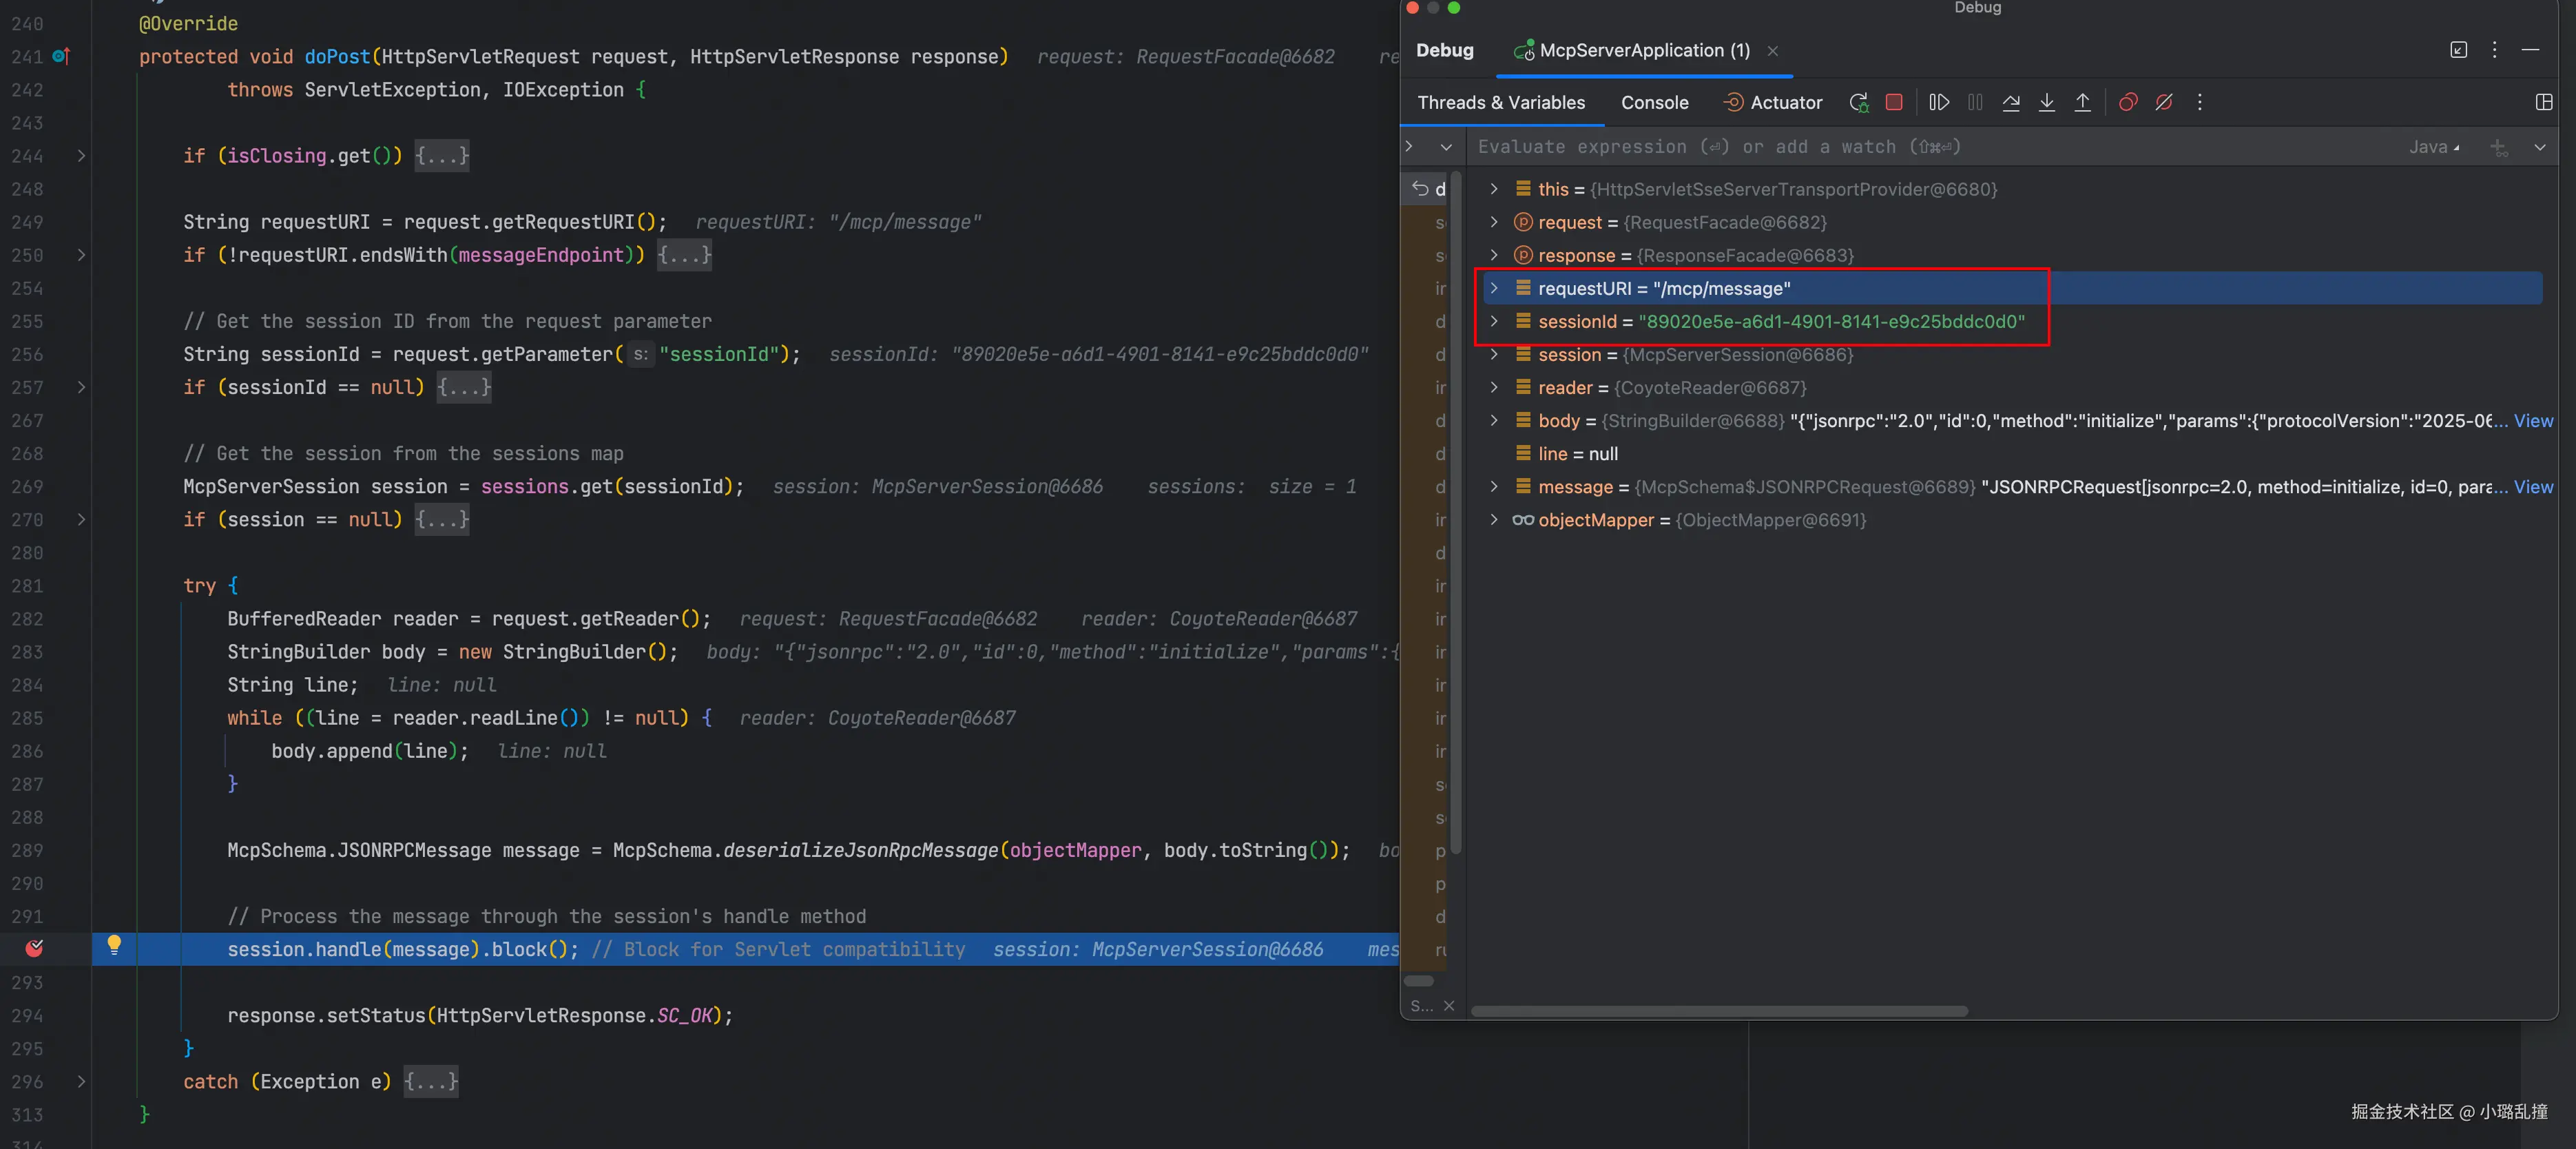
Task: Click layout settings icon in debug toolbar
Action: tap(2543, 102)
